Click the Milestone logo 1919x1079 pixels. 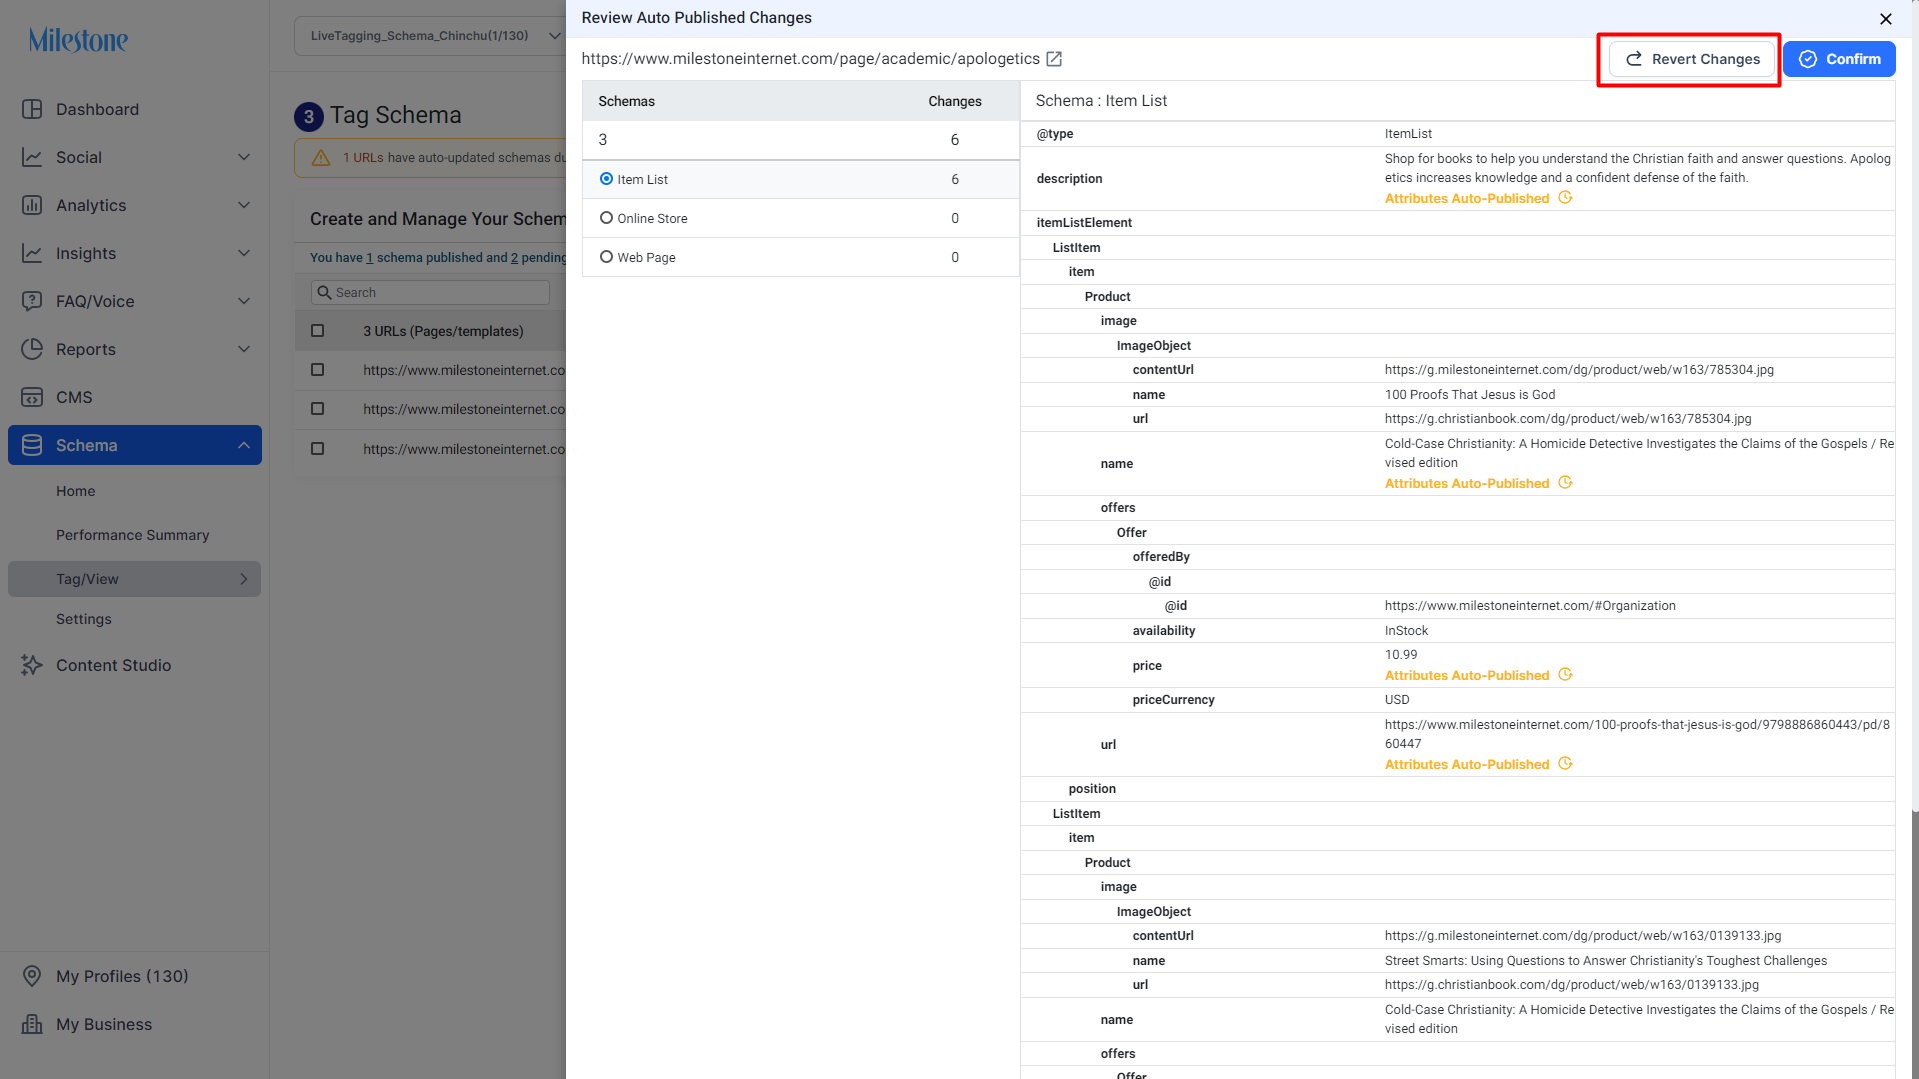coord(78,40)
